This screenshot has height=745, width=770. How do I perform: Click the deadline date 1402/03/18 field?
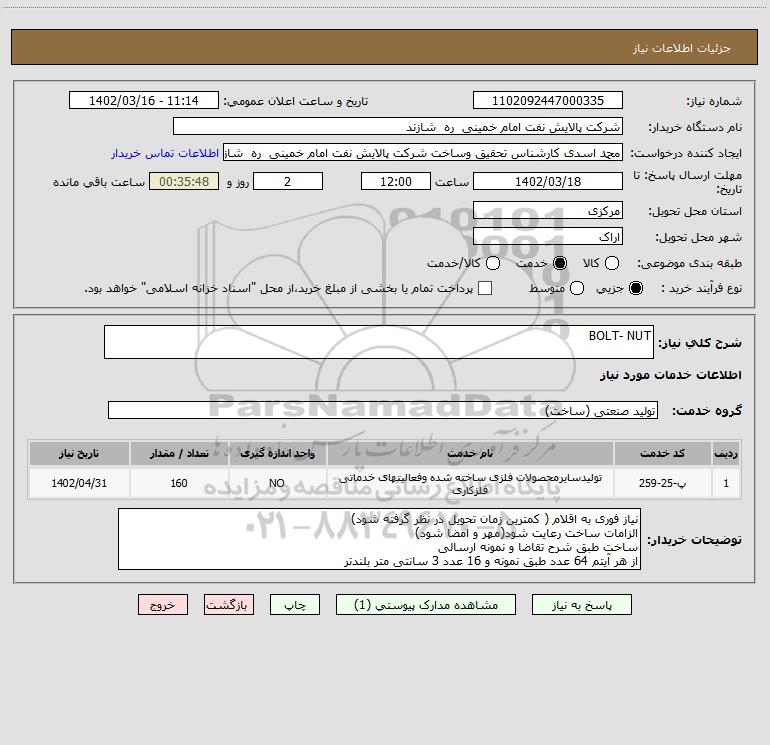click(x=548, y=181)
